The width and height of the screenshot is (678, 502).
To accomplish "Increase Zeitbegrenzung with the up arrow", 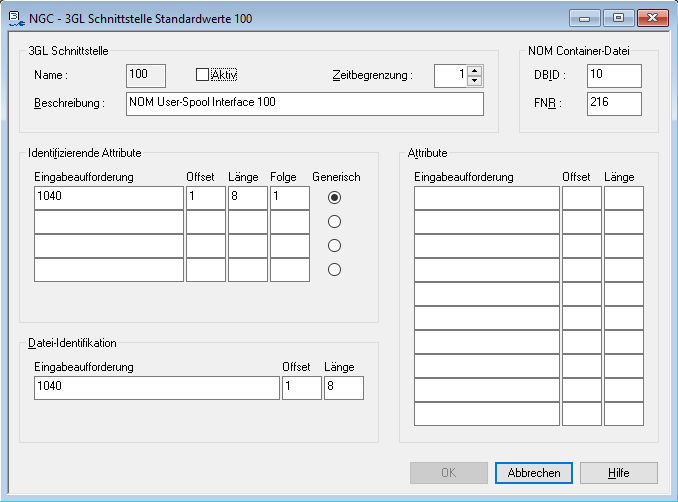I will (474, 70).
